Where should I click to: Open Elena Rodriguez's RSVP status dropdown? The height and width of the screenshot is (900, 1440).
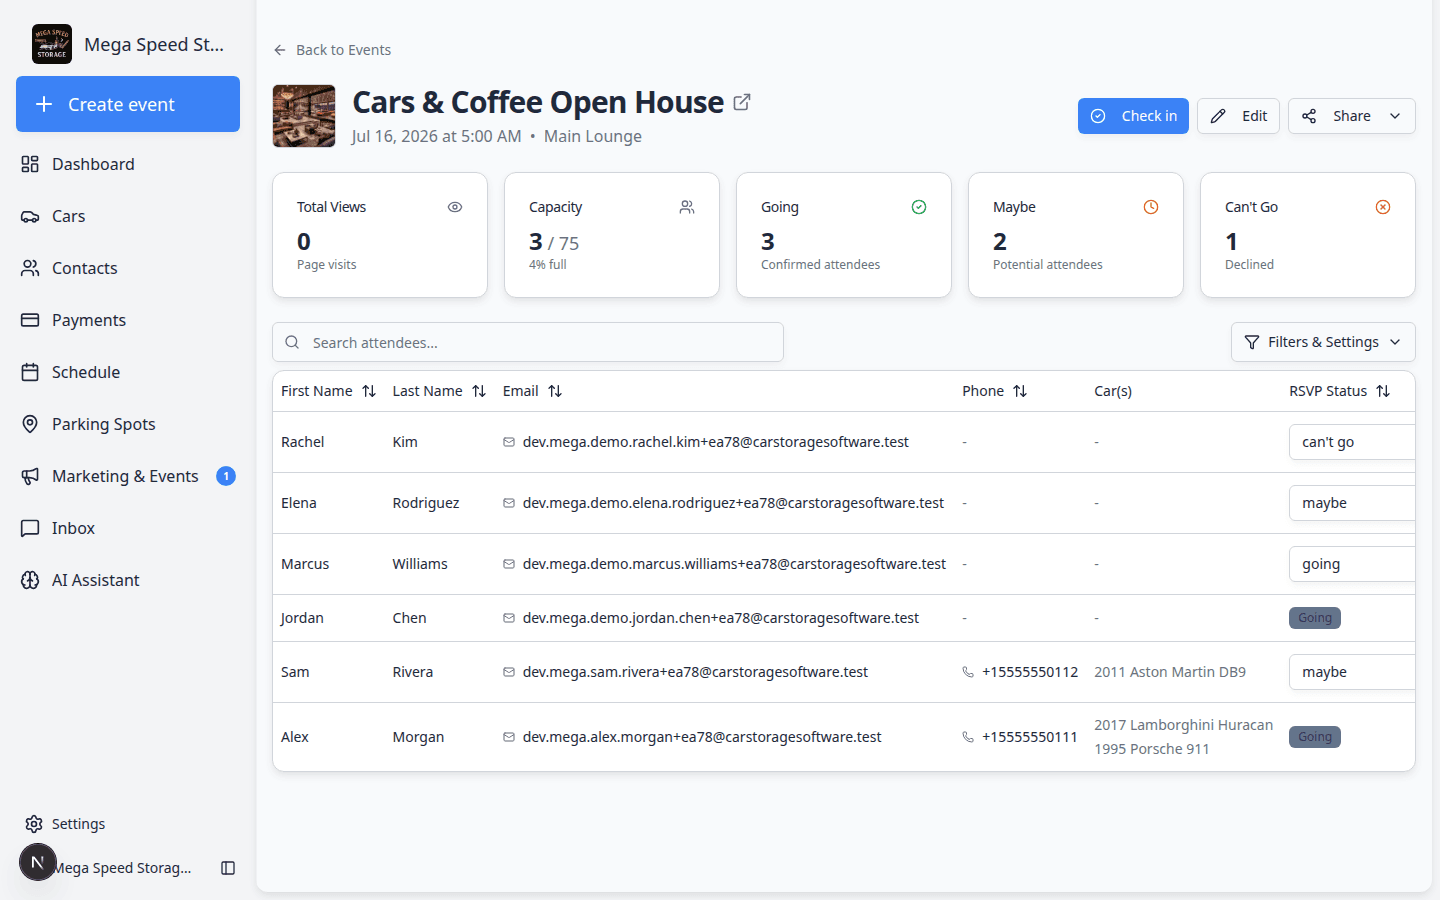pos(1352,503)
